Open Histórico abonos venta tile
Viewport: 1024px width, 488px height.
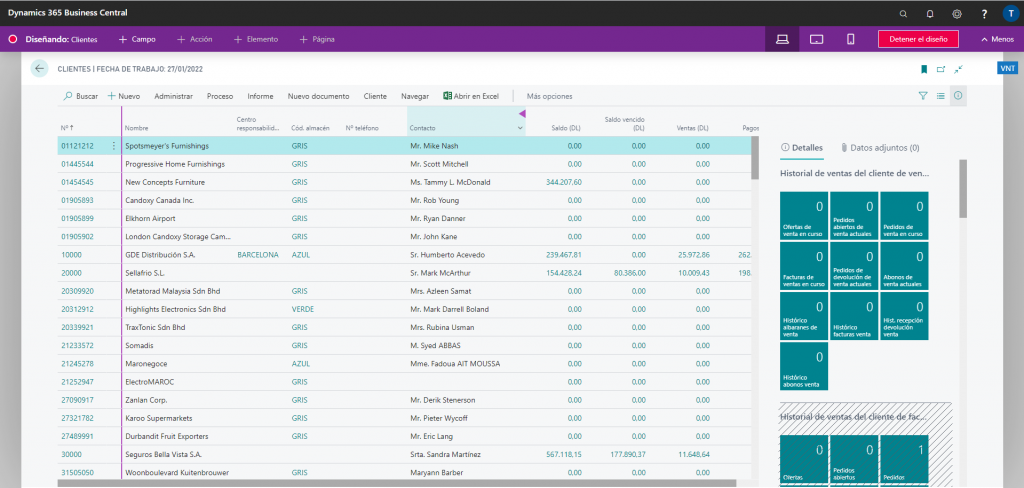pos(804,366)
